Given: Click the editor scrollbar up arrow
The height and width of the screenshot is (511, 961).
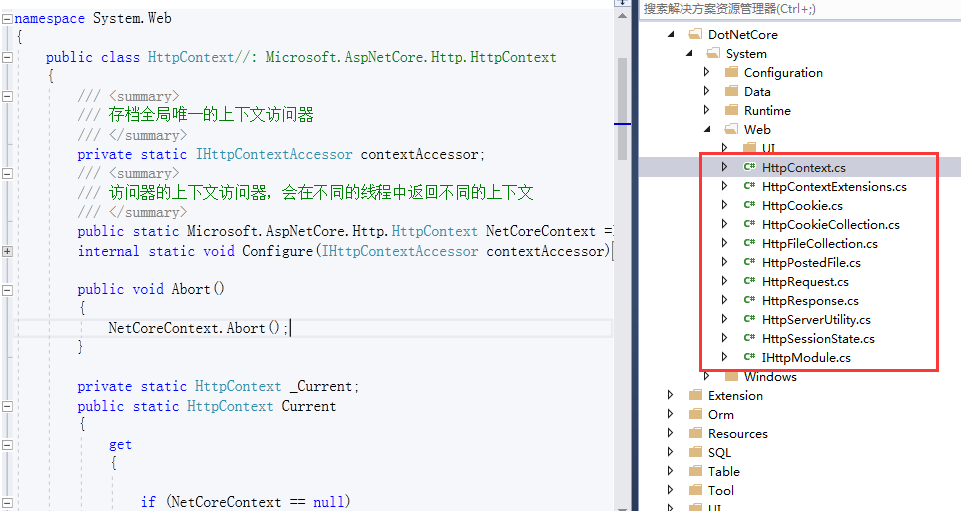Looking at the screenshot, I should click(x=622, y=15).
